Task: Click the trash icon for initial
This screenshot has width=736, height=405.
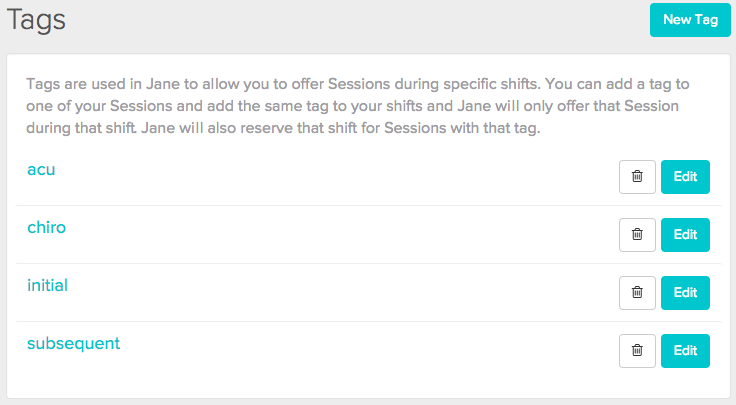Action: 637,292
